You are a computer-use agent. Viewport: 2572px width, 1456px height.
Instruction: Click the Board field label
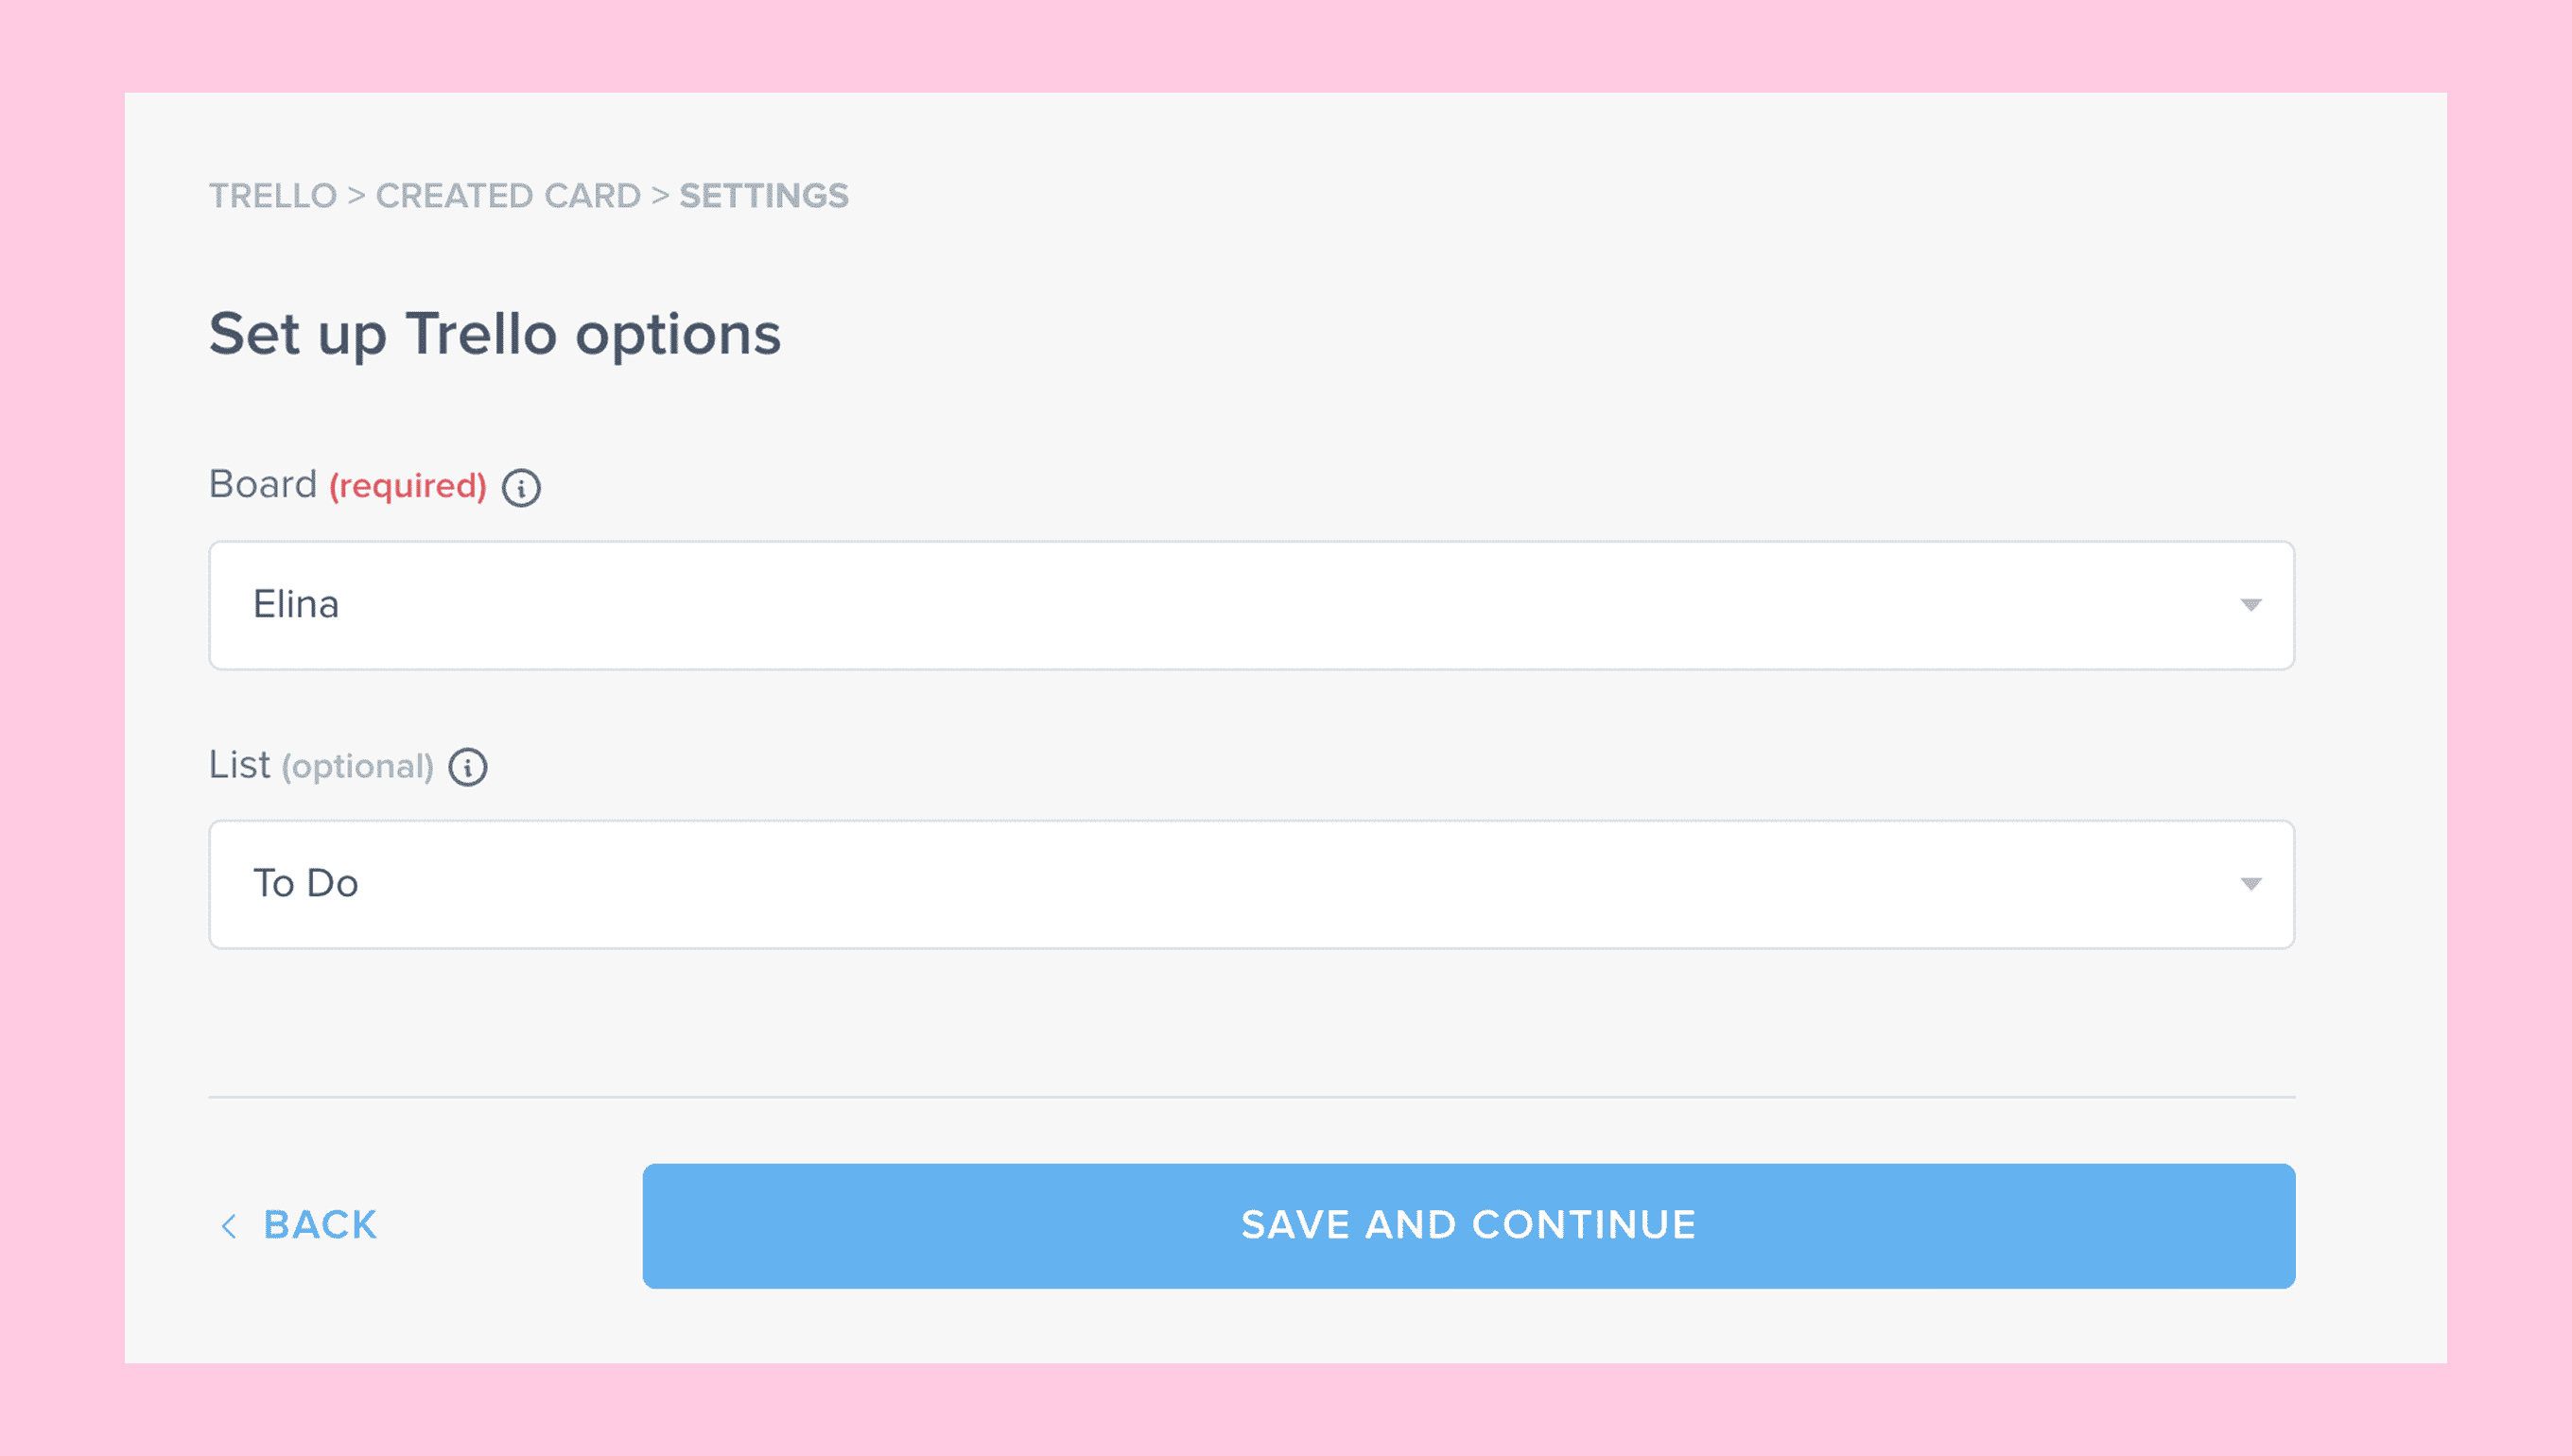[x=262, y=485]
